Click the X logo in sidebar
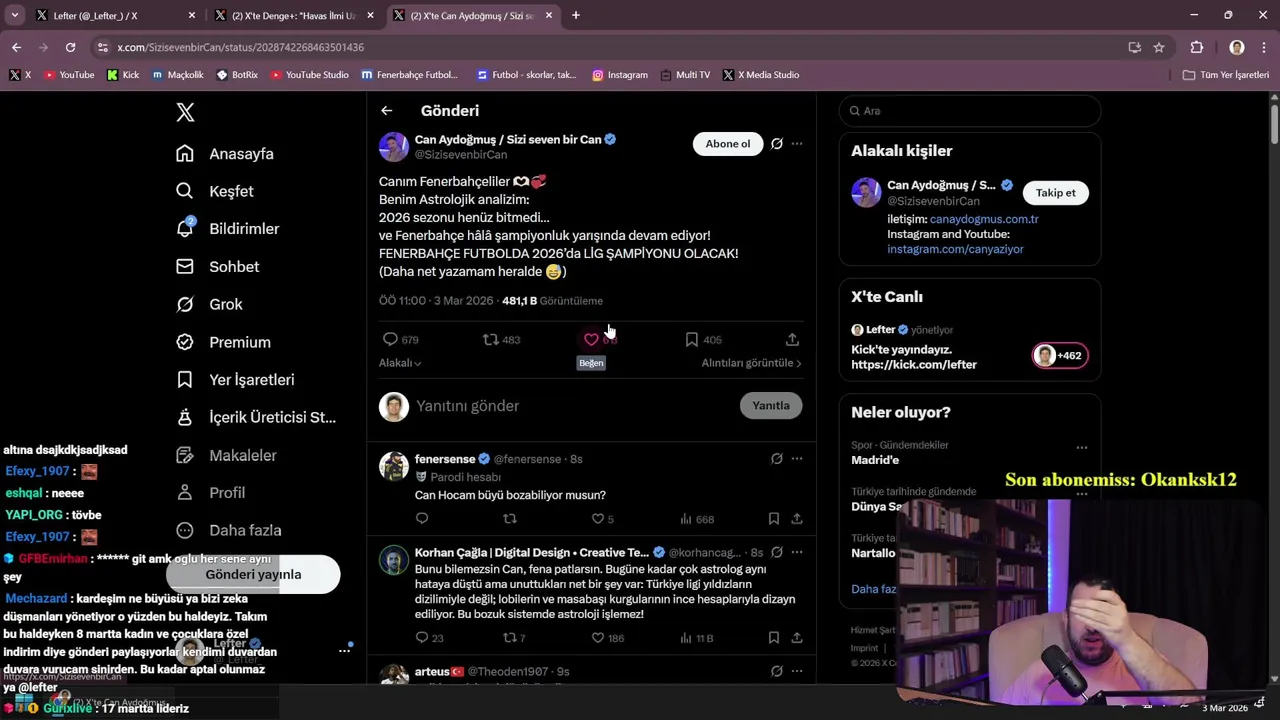 (x=185, y=112)
